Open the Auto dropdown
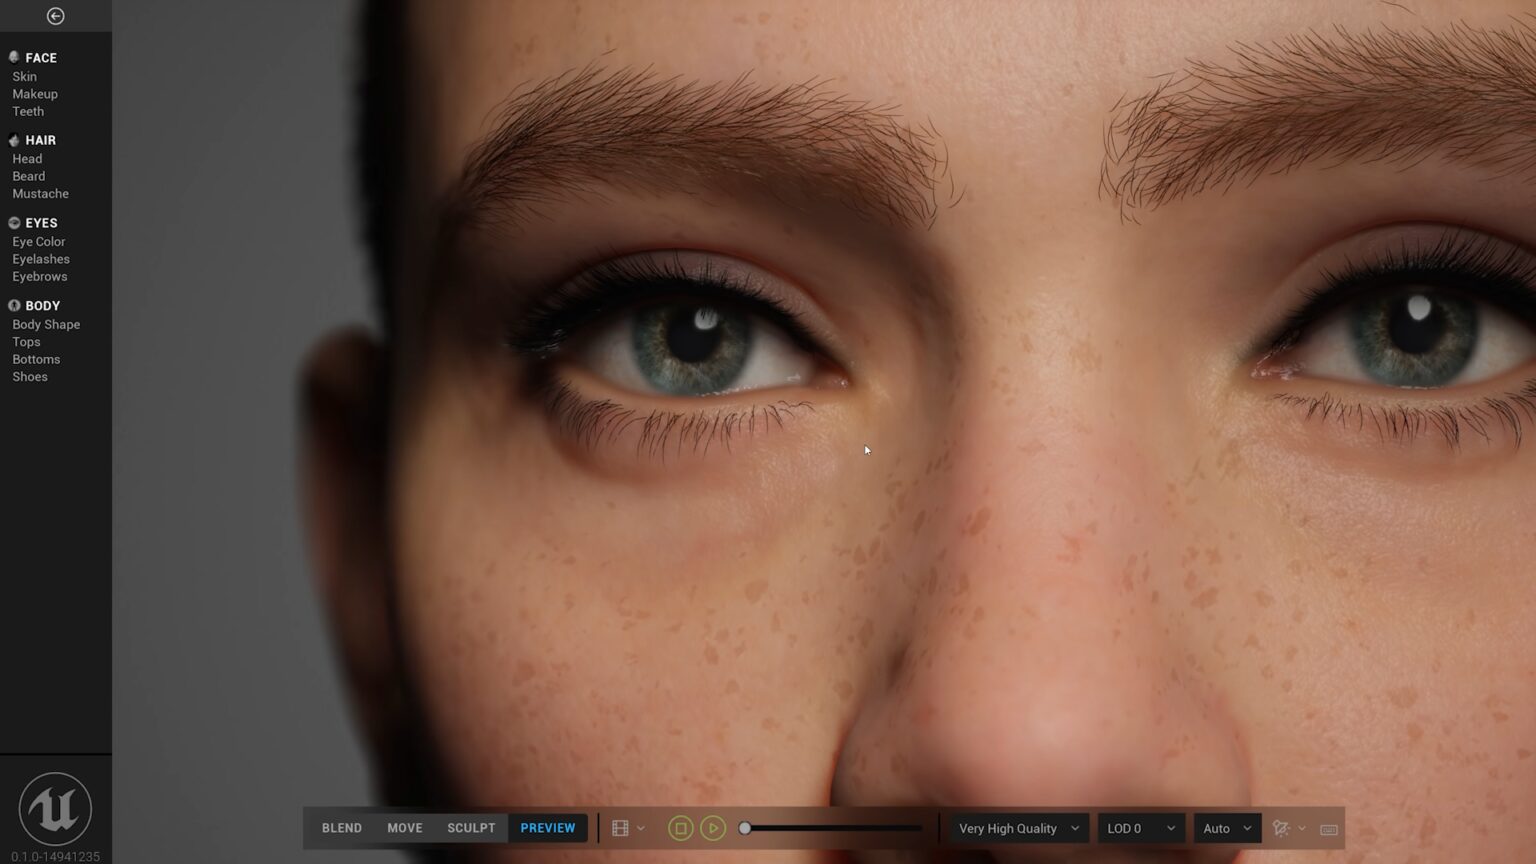The image size is (1536, 864). [x=1227, y=828]
